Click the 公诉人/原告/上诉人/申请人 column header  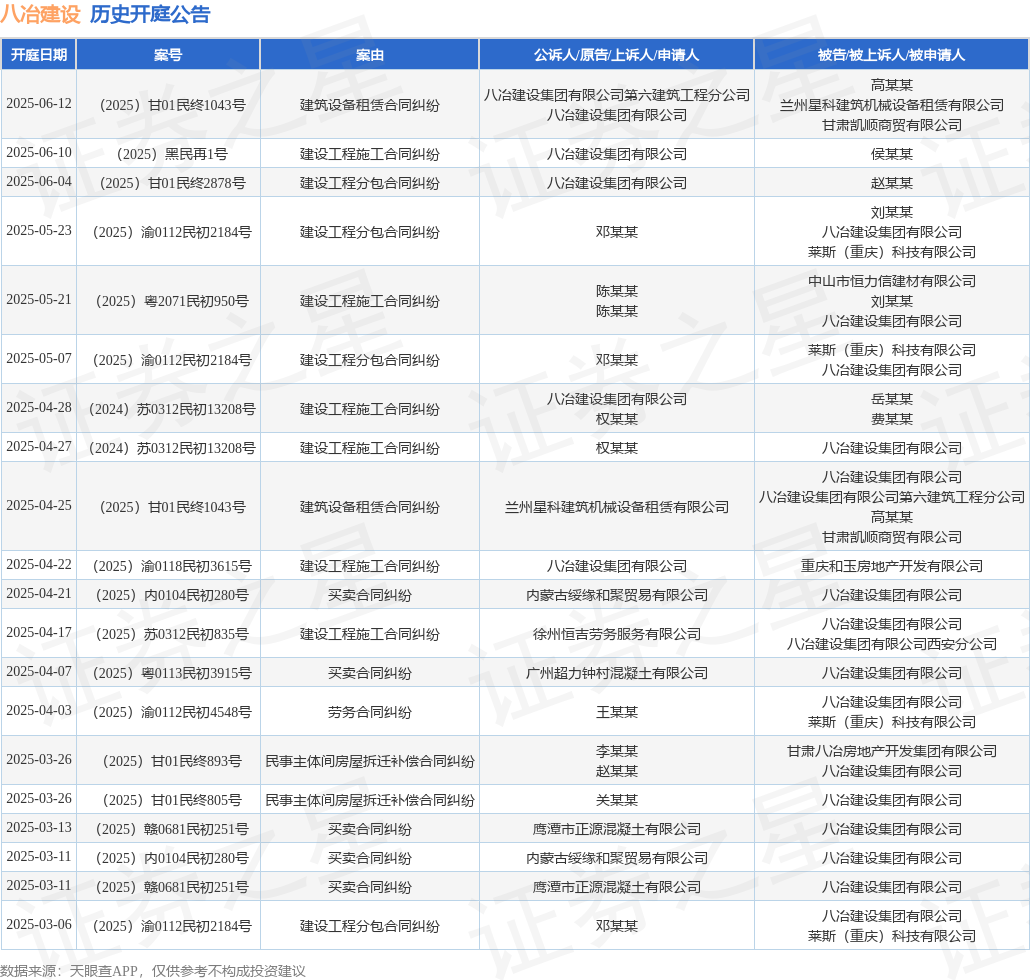616,55
